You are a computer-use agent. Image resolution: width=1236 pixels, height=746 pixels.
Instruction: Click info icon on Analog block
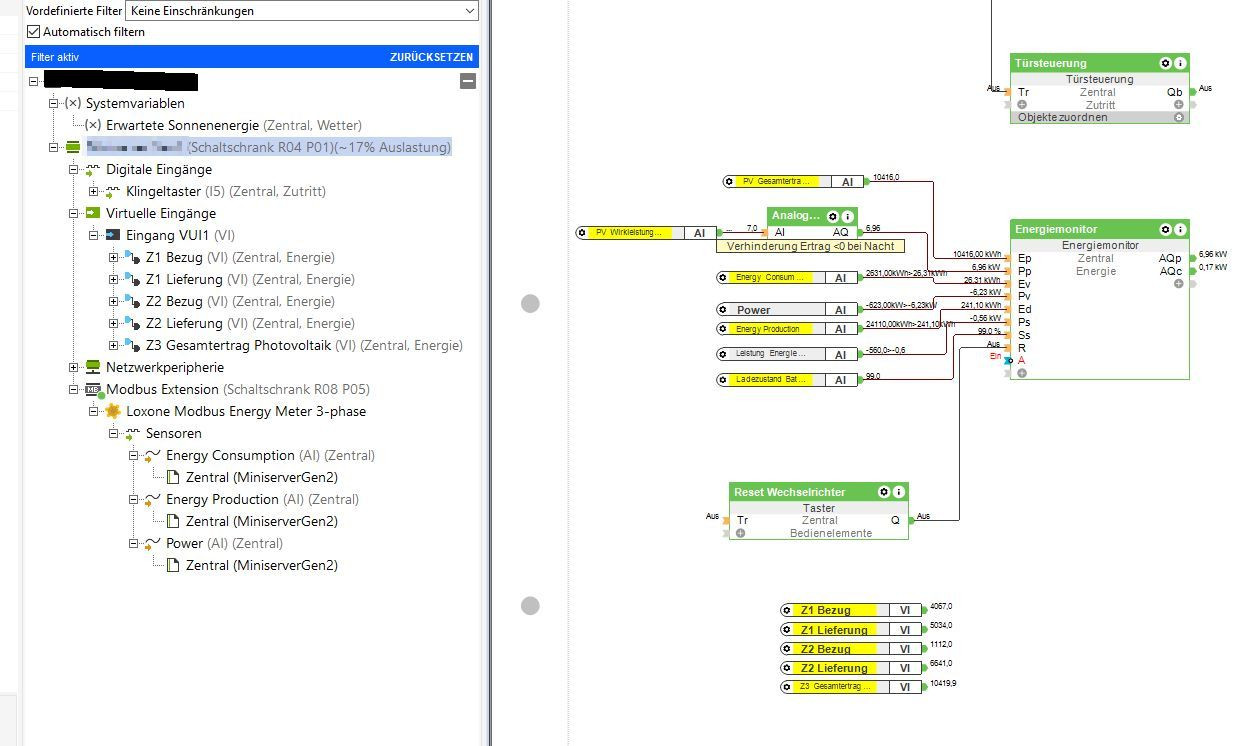tap(848, 216)
